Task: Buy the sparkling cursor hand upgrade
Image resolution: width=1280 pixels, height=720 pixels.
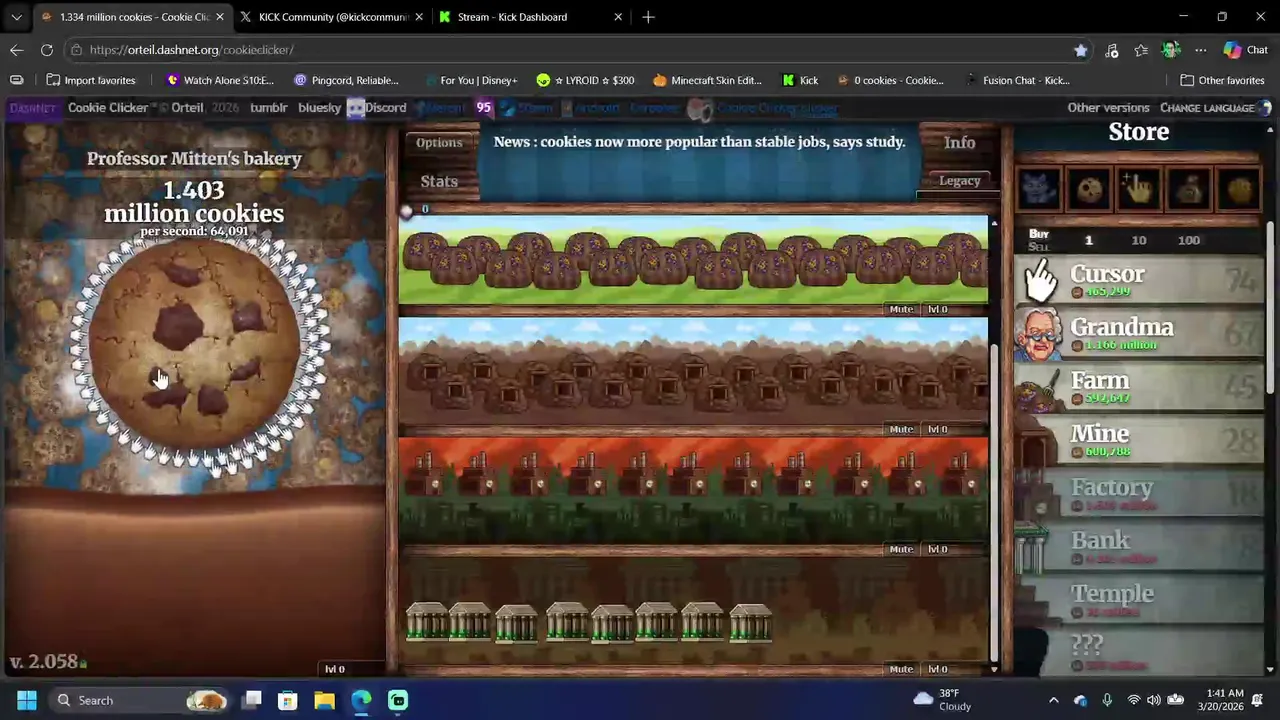Action: 1139,188
